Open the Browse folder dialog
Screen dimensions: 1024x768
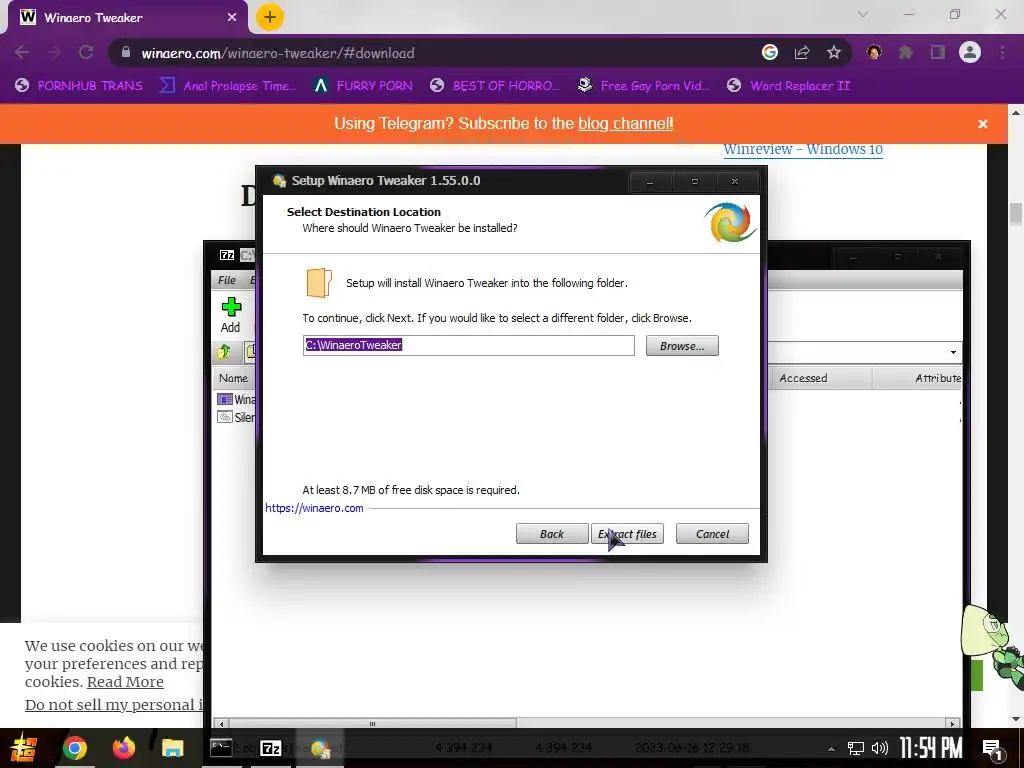[682, 345]
